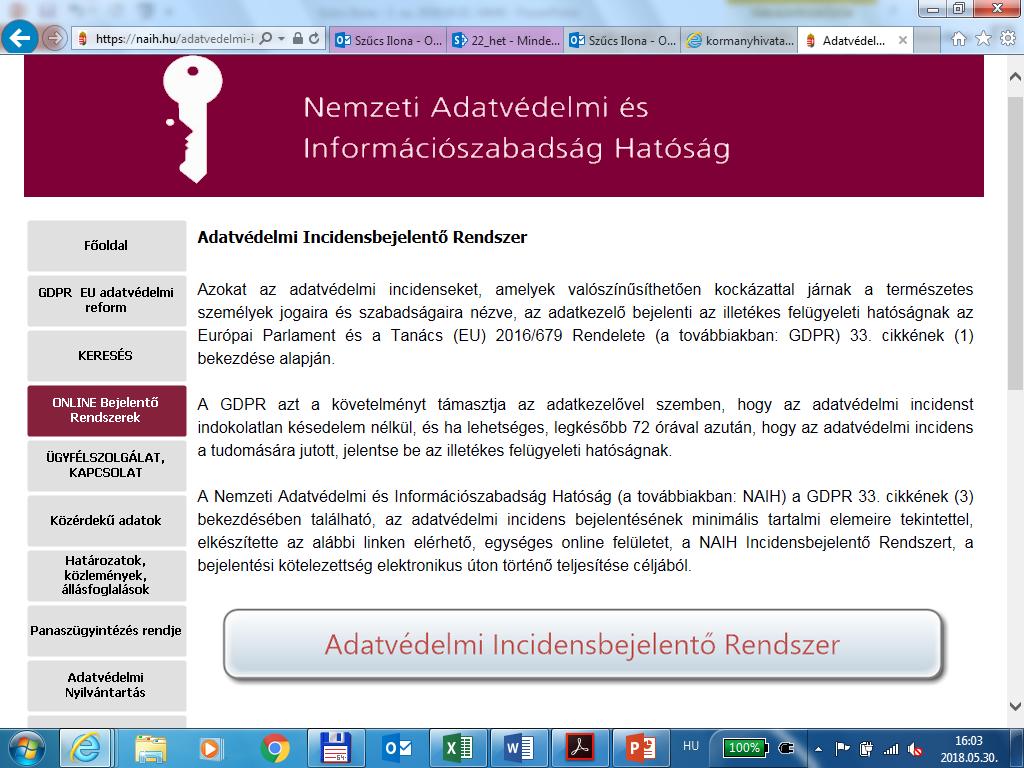
Task: Switch to second Szűcs Ilona Outlook tab
Action: (x=622, y=40)
